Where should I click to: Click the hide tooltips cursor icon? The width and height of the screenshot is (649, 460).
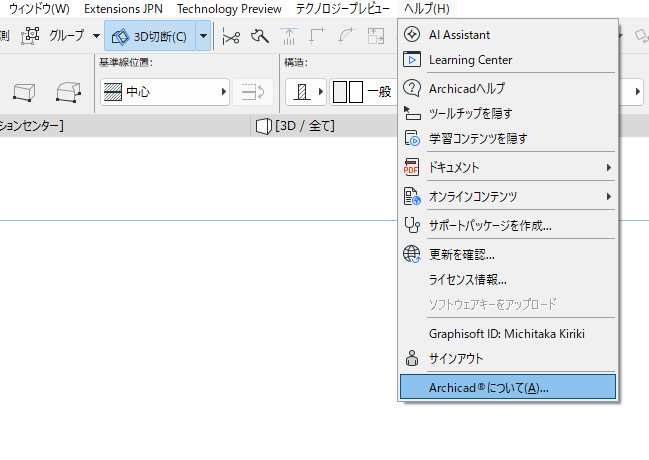(412, 113)
